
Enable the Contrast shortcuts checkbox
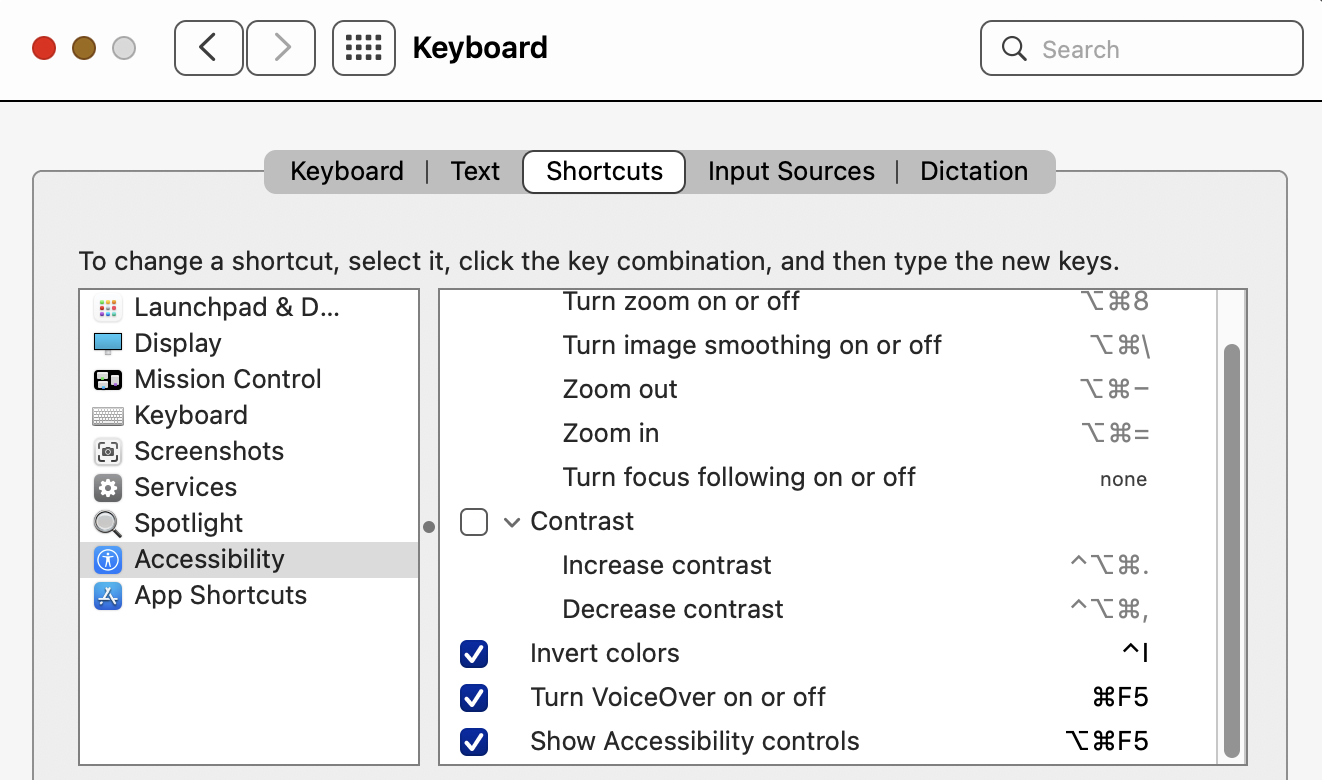pos(474,522)
